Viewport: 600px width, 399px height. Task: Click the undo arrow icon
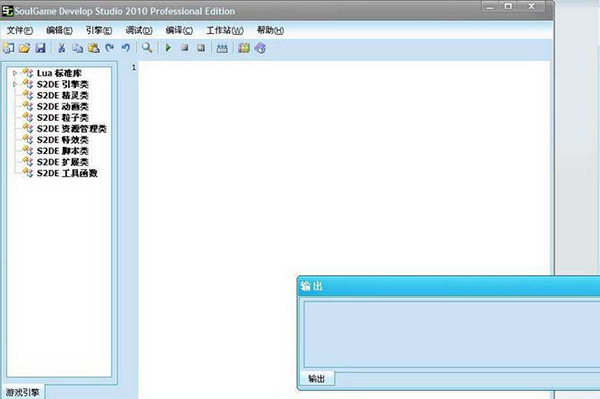pyautogui.click(x=126, y=48)
